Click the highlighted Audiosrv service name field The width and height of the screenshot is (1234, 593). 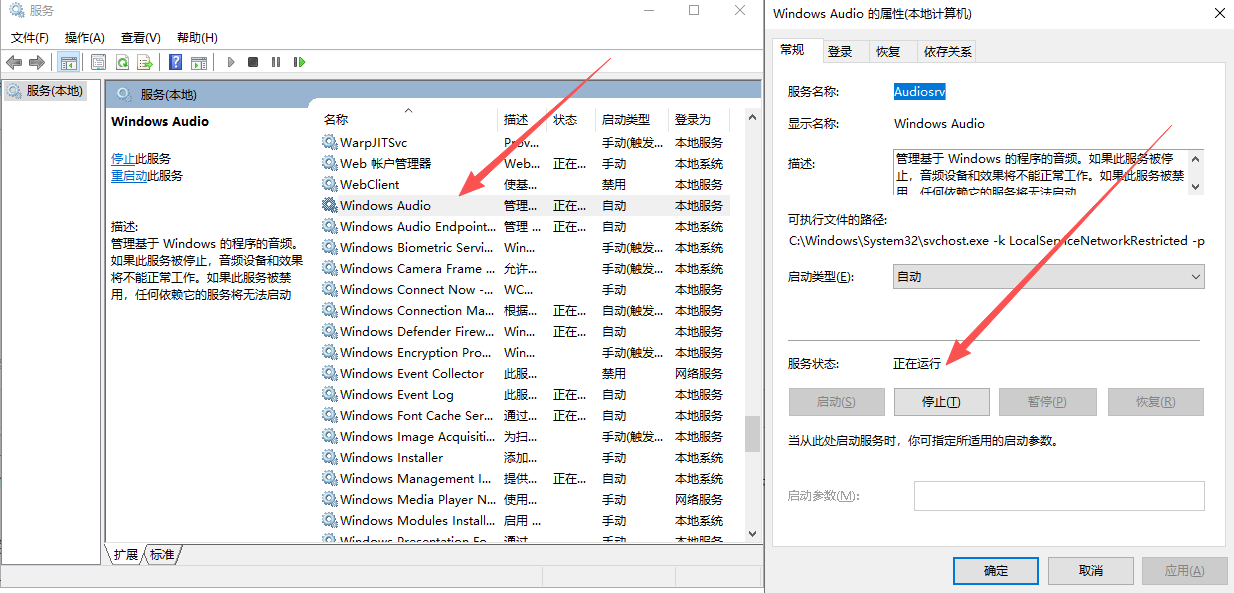click(919, 91)
